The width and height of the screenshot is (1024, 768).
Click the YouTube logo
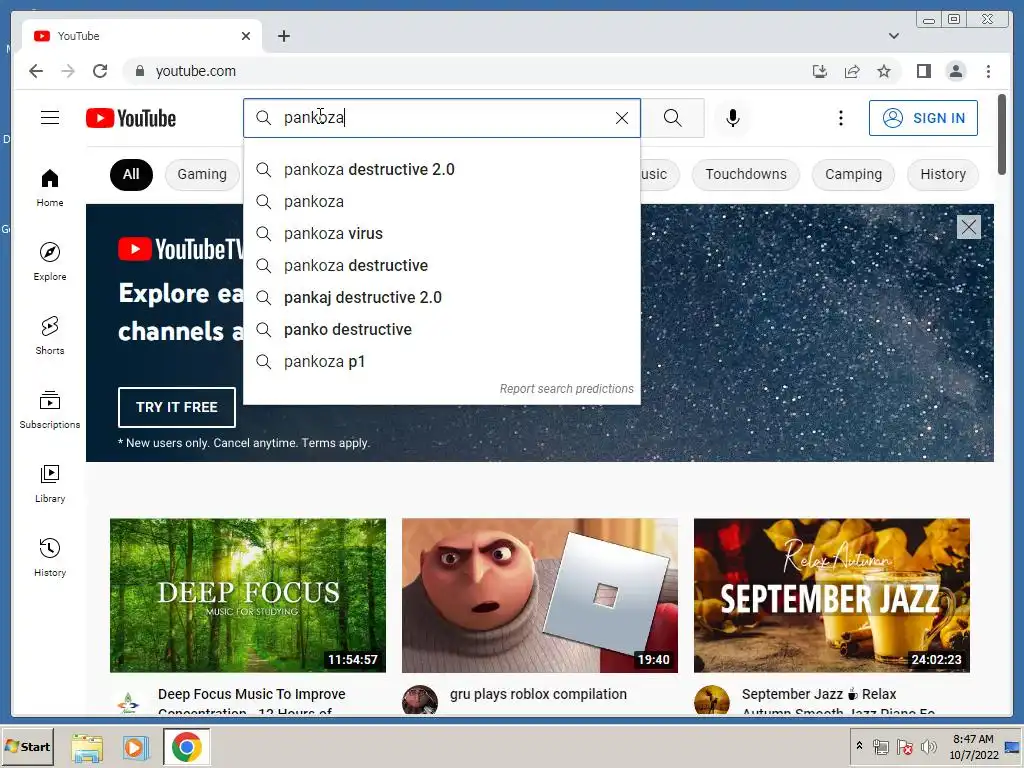point(131,118)
